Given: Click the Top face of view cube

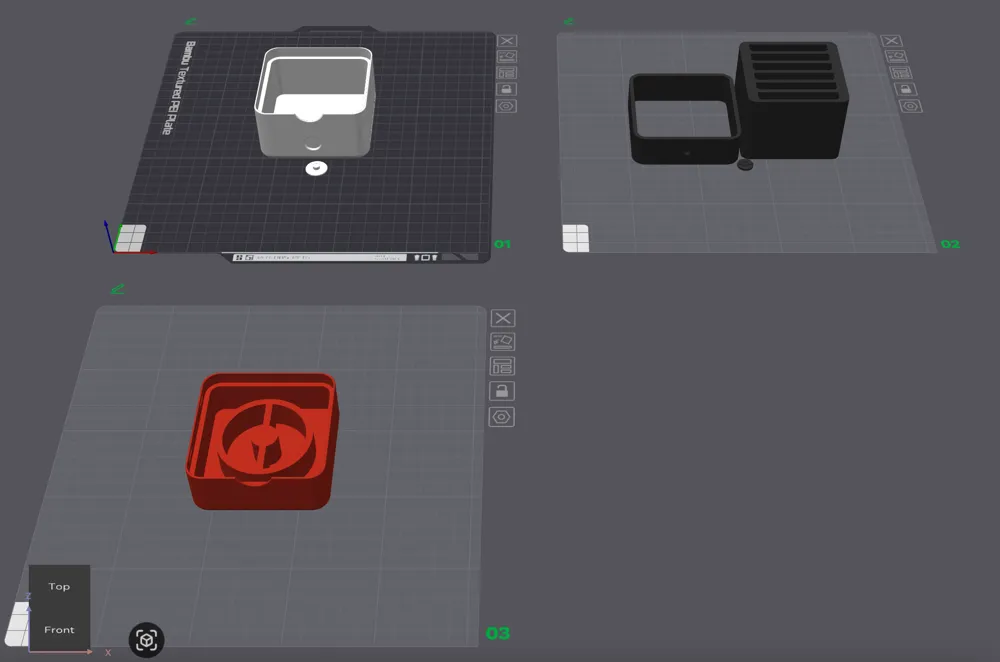Looking at the screenshot, I should pos(59,586).
